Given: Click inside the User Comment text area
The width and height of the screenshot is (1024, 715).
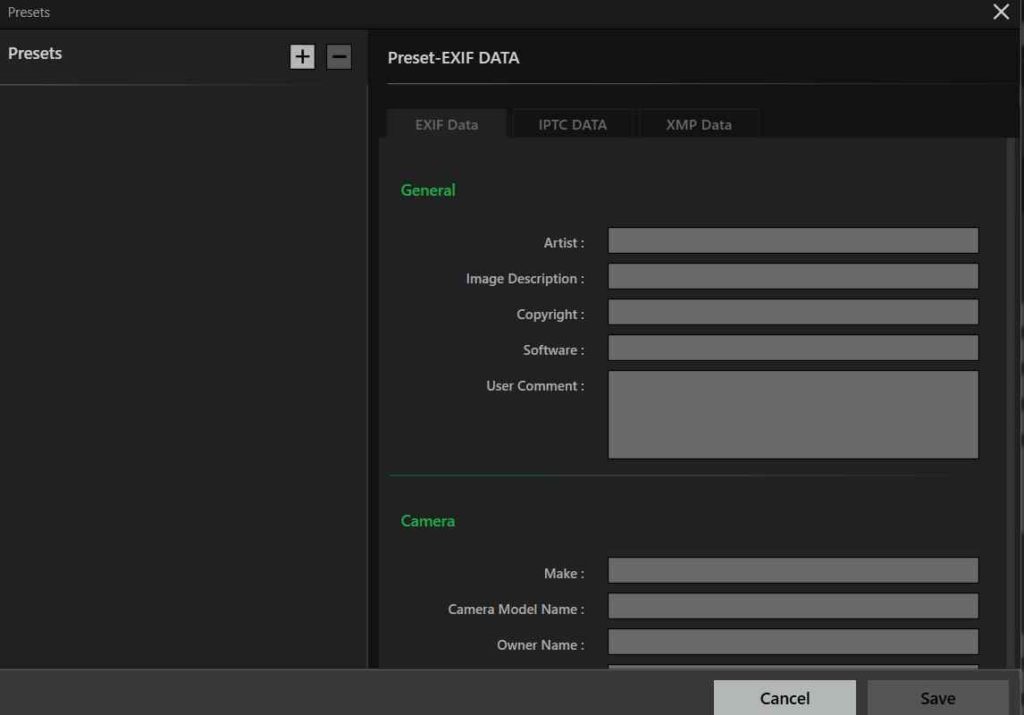Looking at the screenshot, I should 793,415.
